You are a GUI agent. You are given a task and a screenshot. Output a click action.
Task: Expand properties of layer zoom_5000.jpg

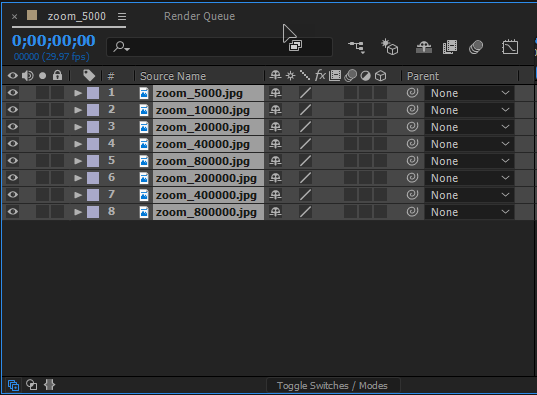(78, 93)
